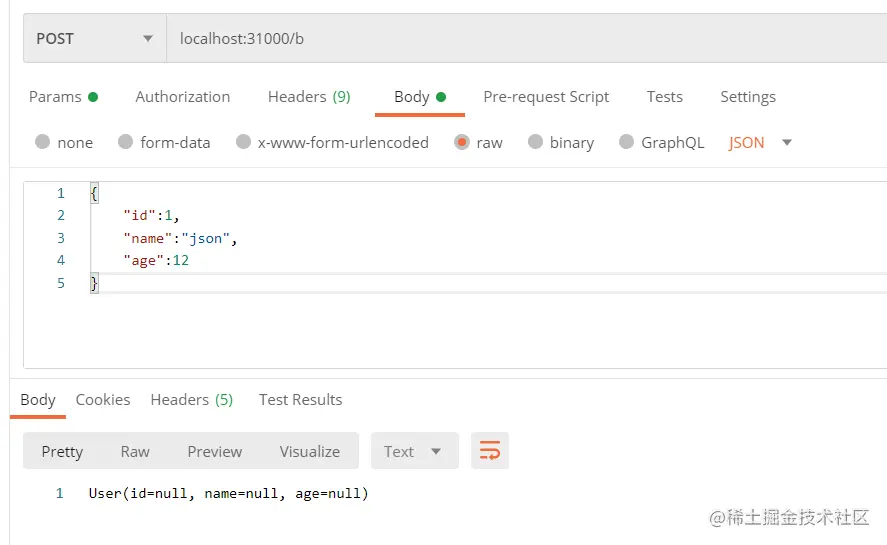Open the POST method dropdown

point(95,38)
